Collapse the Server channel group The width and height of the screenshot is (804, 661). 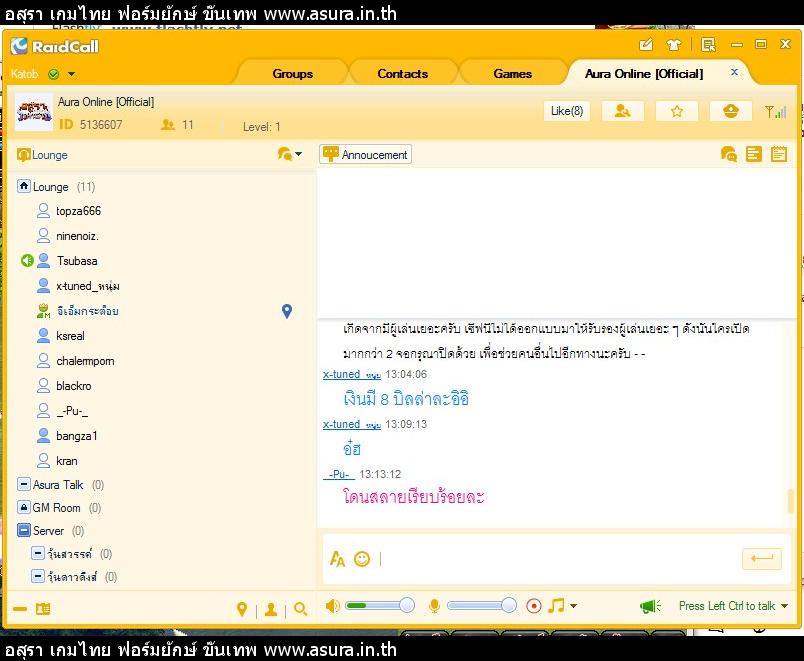coord(24,530)
